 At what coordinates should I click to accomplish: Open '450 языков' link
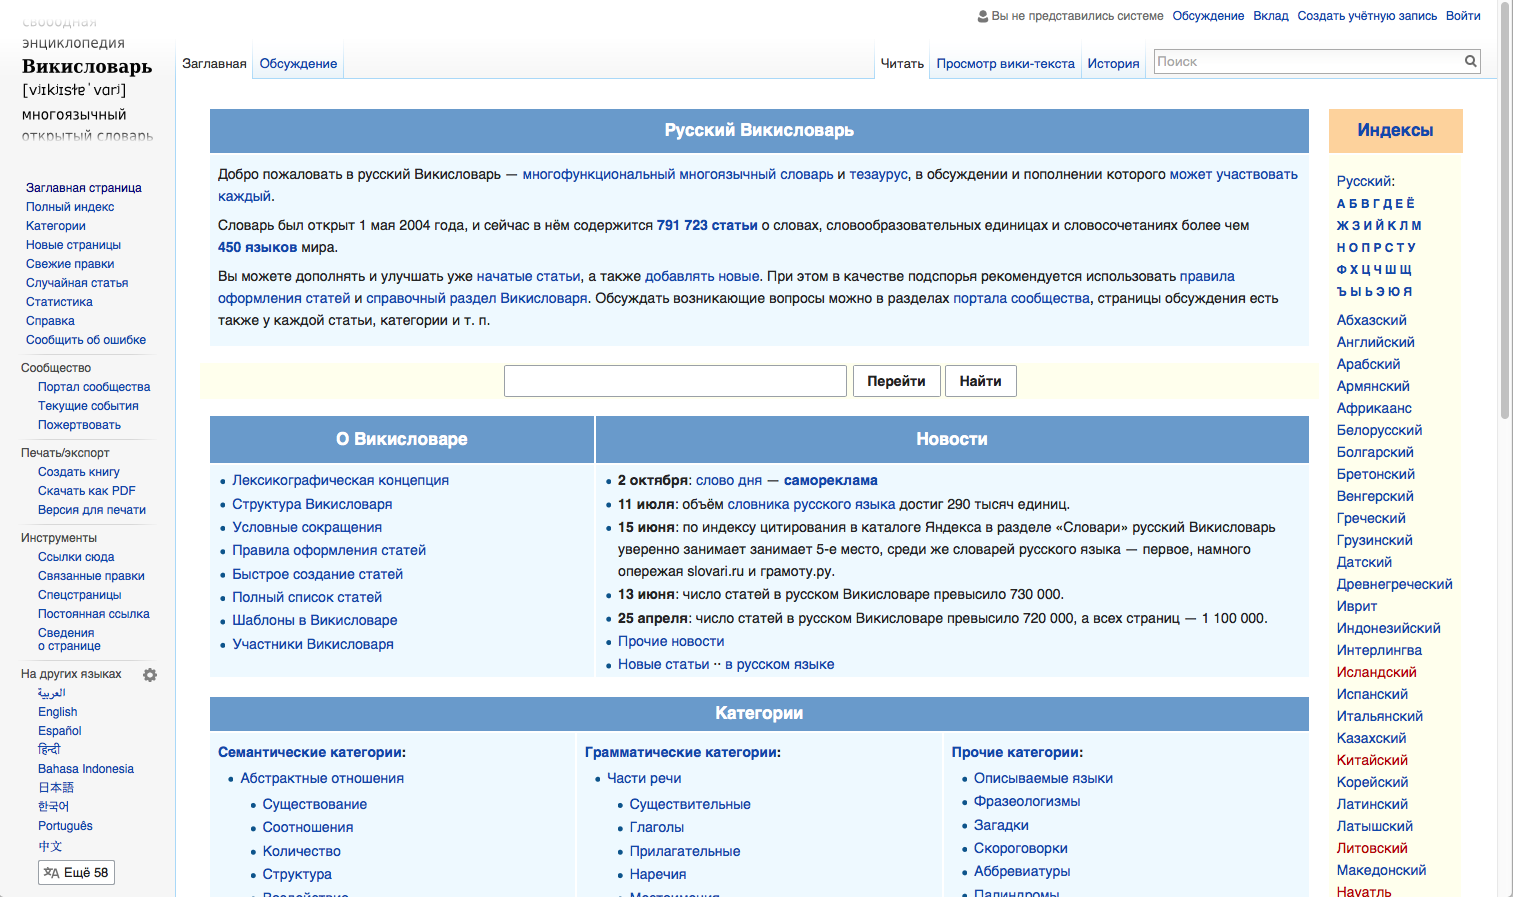point(257,247)
